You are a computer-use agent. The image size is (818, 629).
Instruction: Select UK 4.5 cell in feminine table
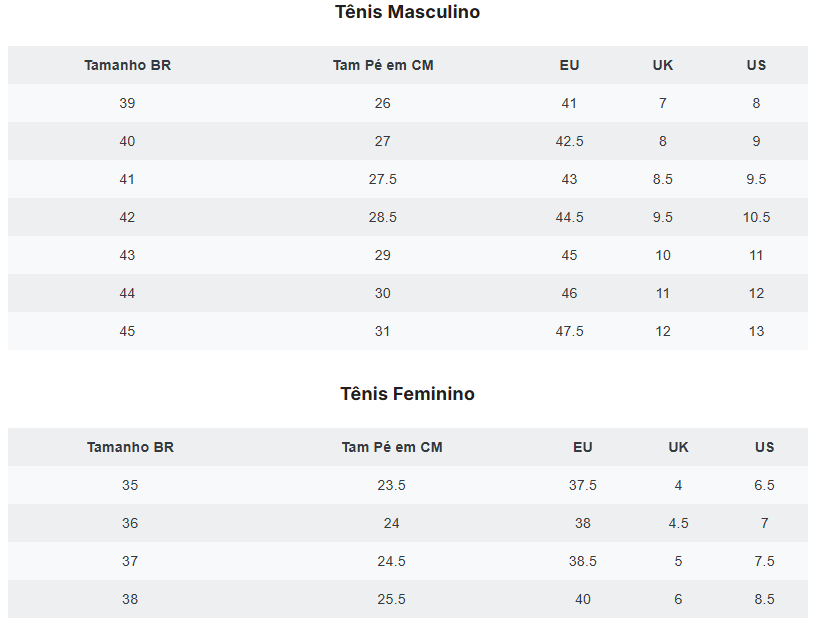tap(678, 523)
